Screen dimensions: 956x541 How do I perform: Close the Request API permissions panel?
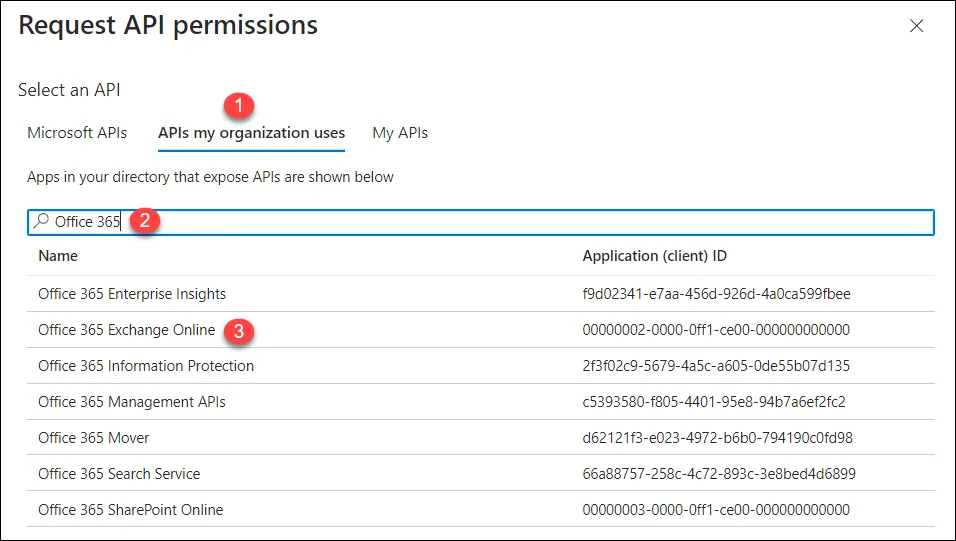tap(916, 26)
